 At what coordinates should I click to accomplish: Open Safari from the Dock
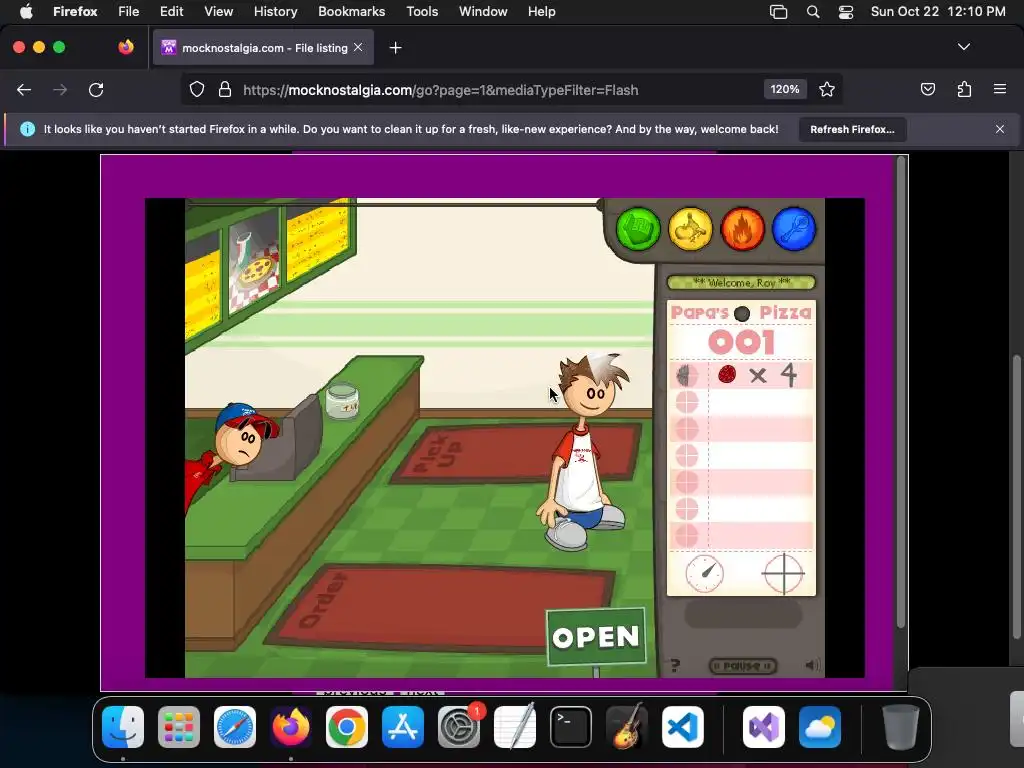[x=235, y=727]
